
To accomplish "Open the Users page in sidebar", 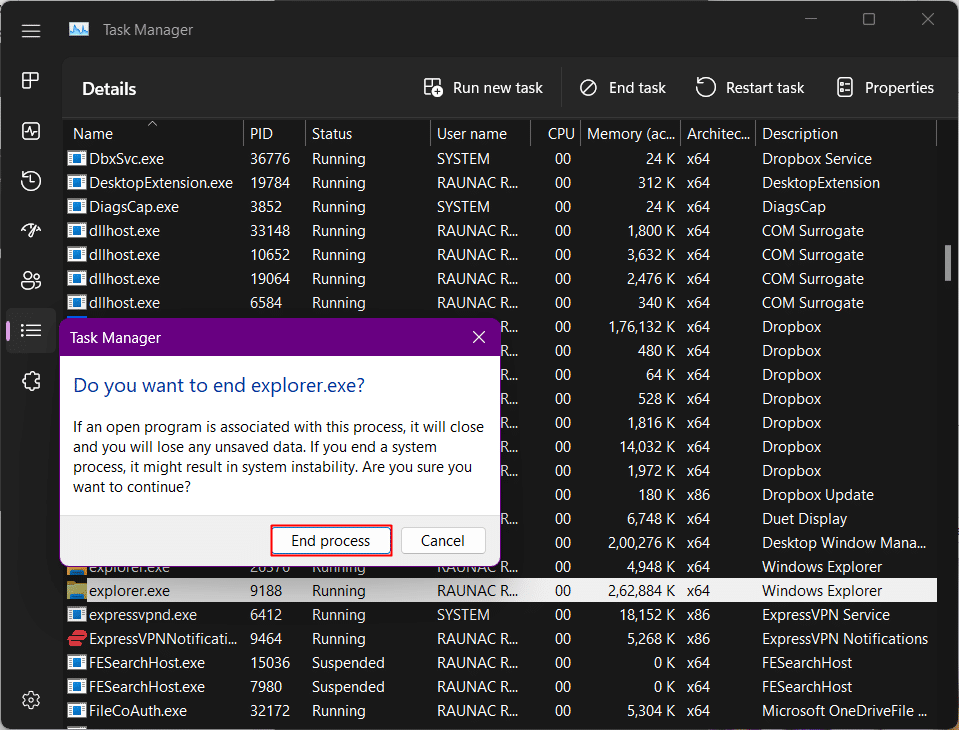I will 31,280.
